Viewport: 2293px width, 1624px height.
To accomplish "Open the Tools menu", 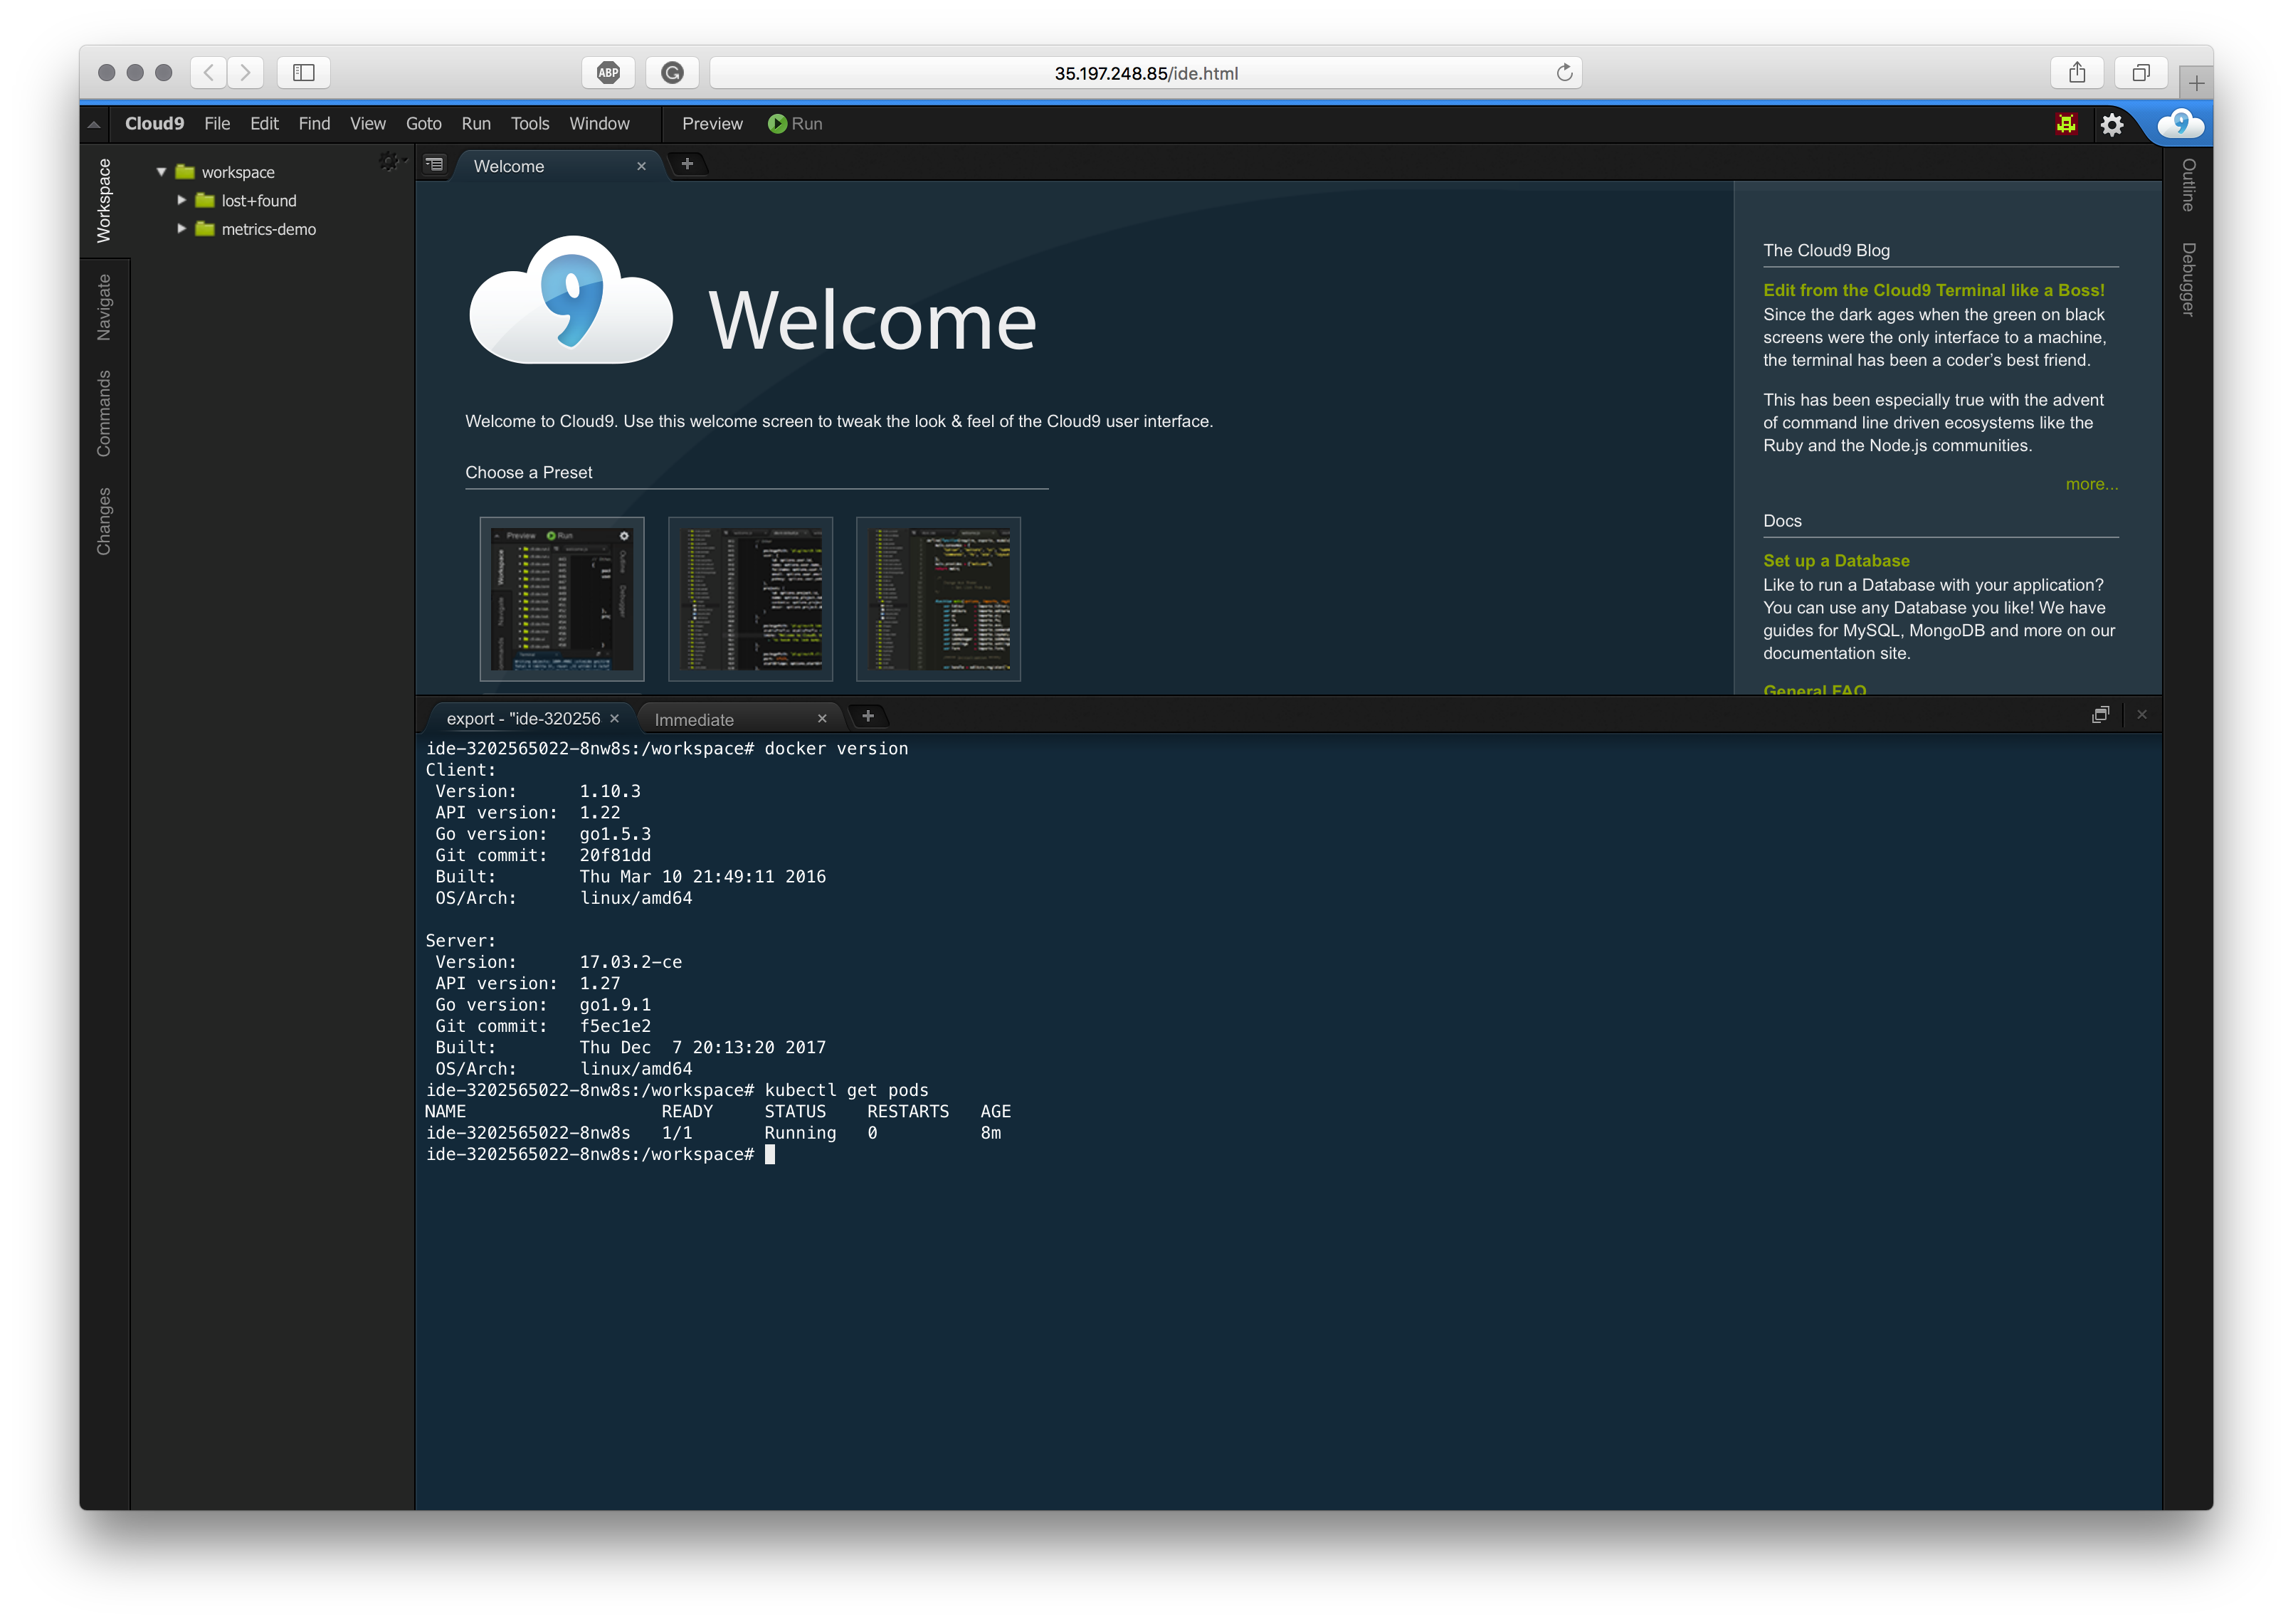I will coord(529,124).
